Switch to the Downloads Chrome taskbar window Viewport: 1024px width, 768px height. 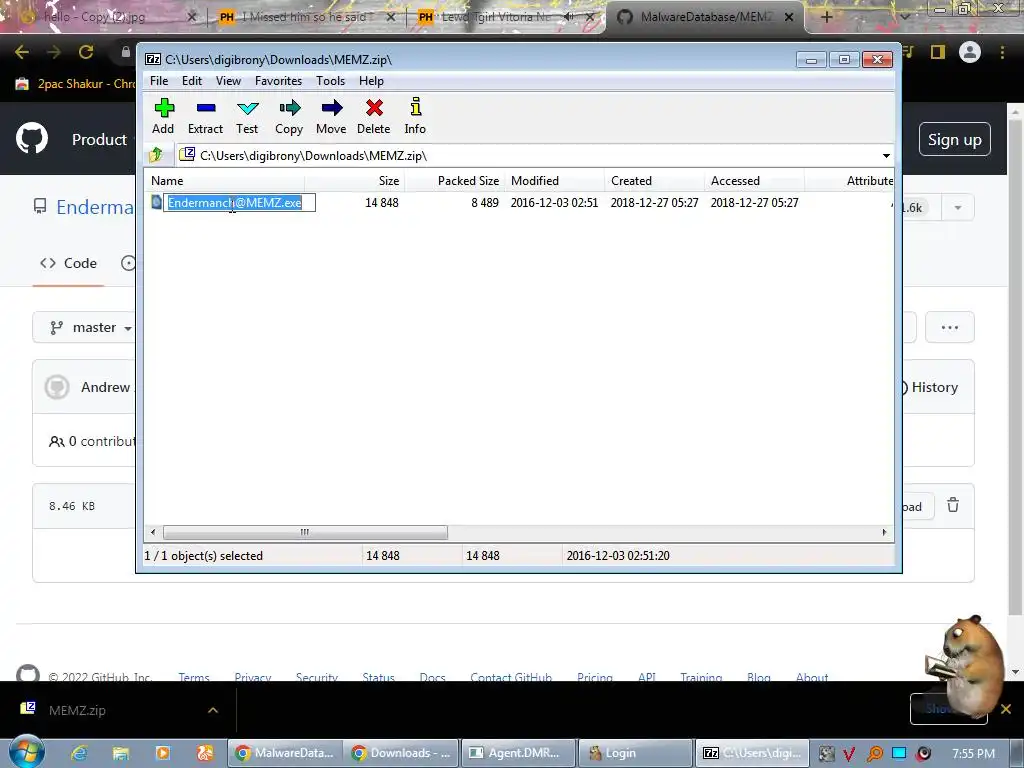click(x=400, y=753)
